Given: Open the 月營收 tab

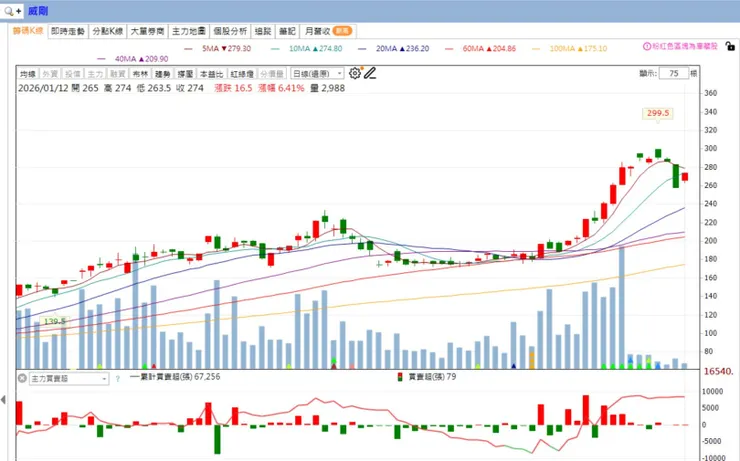Looking at the screenshot, I should click(328, 31).
